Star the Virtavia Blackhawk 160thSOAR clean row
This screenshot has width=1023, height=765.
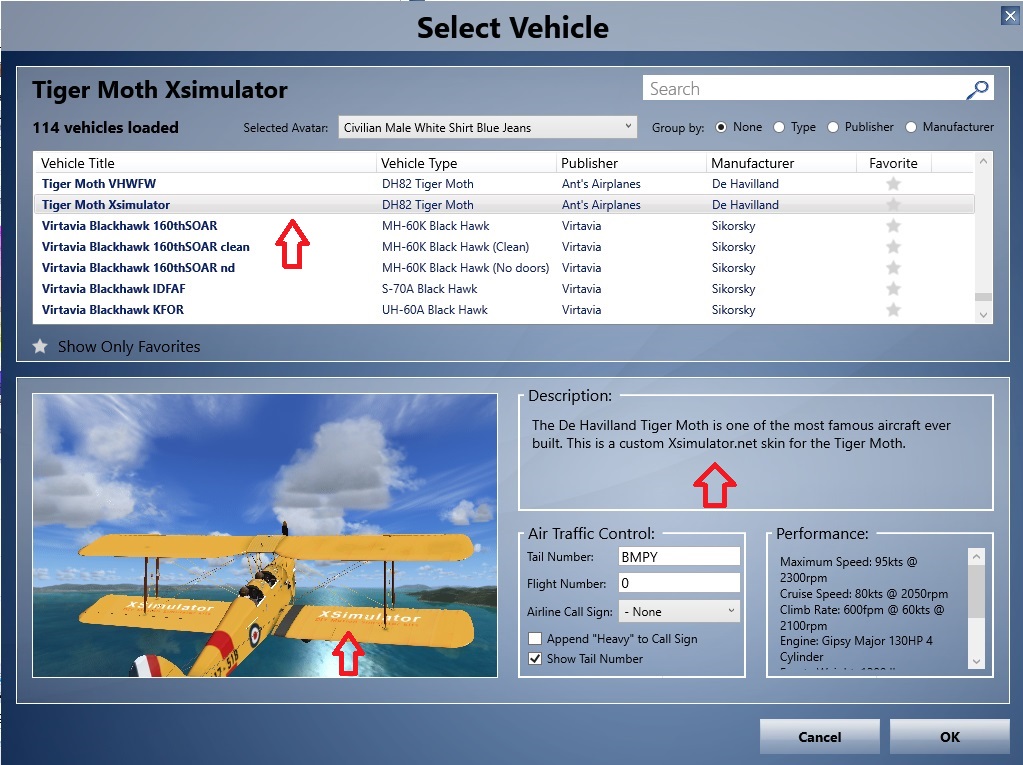893,247
